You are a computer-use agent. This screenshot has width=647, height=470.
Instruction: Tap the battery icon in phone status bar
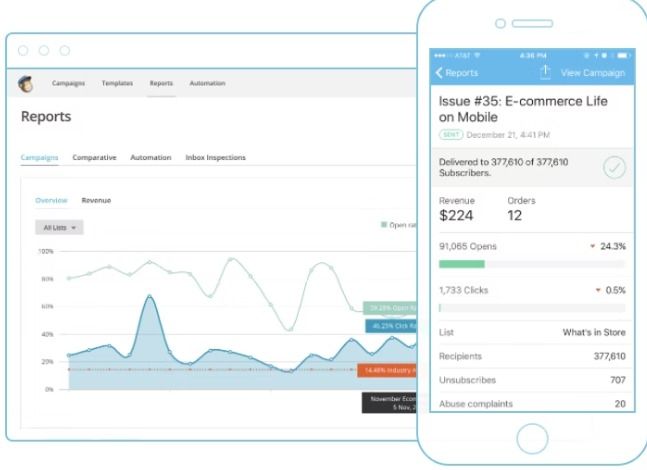point(623,55)
